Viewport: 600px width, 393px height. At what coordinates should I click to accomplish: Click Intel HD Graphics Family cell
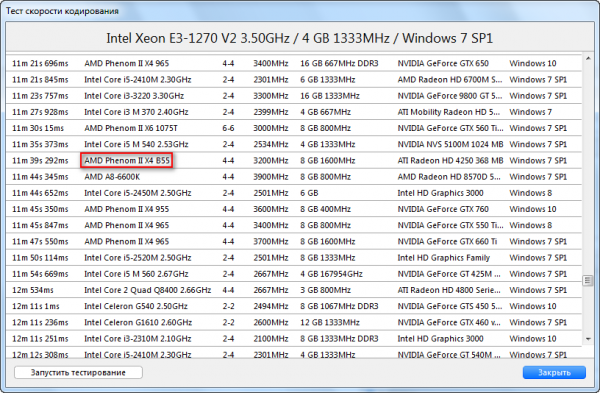[443, 258]
